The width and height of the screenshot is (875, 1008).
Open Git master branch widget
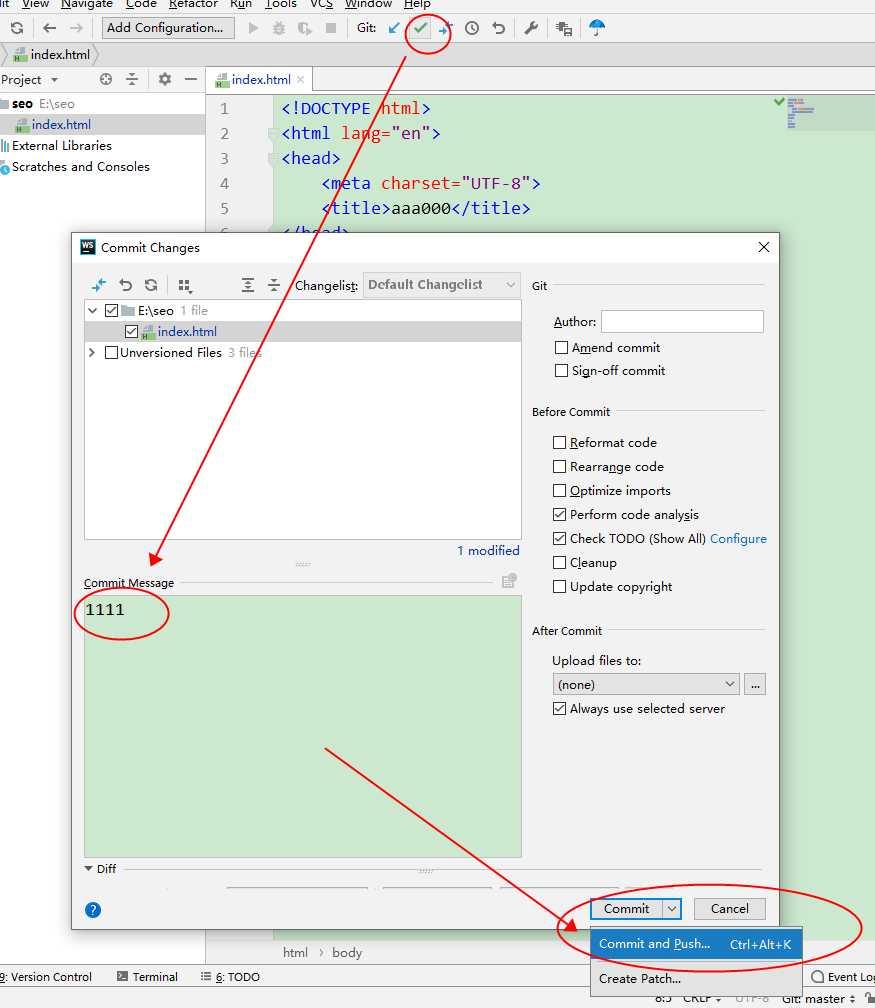(x=818, y=998)
